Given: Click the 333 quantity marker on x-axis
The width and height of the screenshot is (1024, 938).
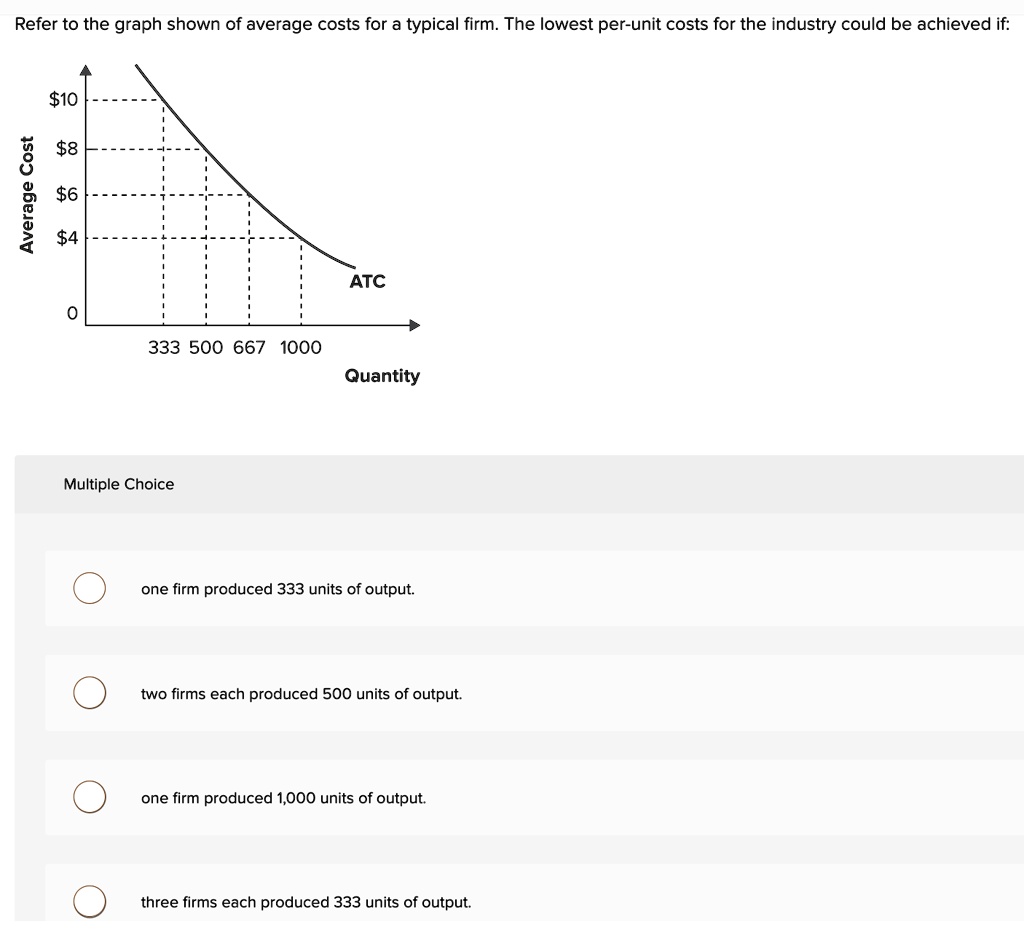Looking at the screenshot, I should point(162,347).
